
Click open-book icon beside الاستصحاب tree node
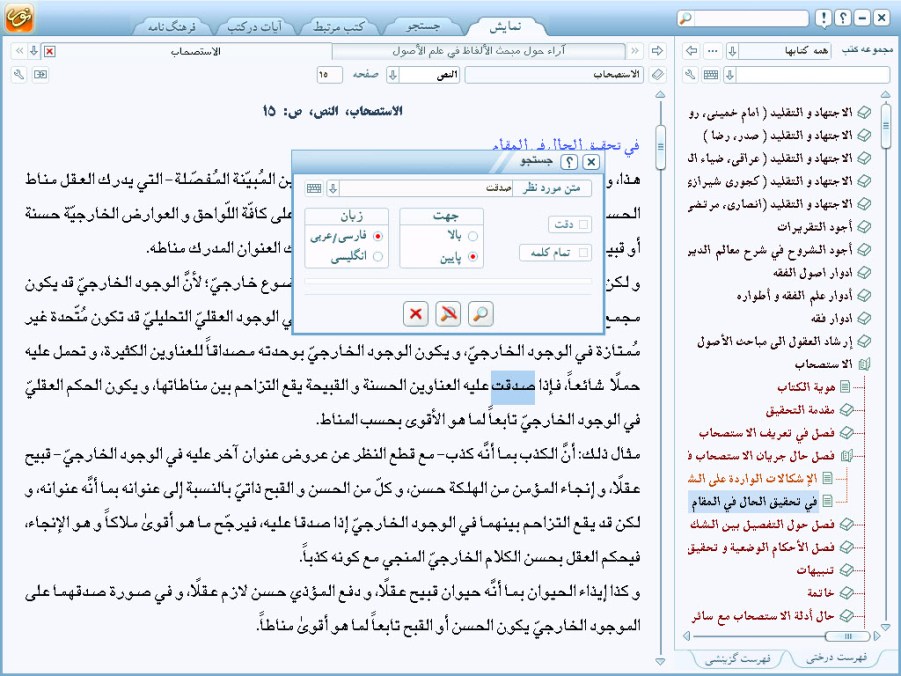(864, 364)
